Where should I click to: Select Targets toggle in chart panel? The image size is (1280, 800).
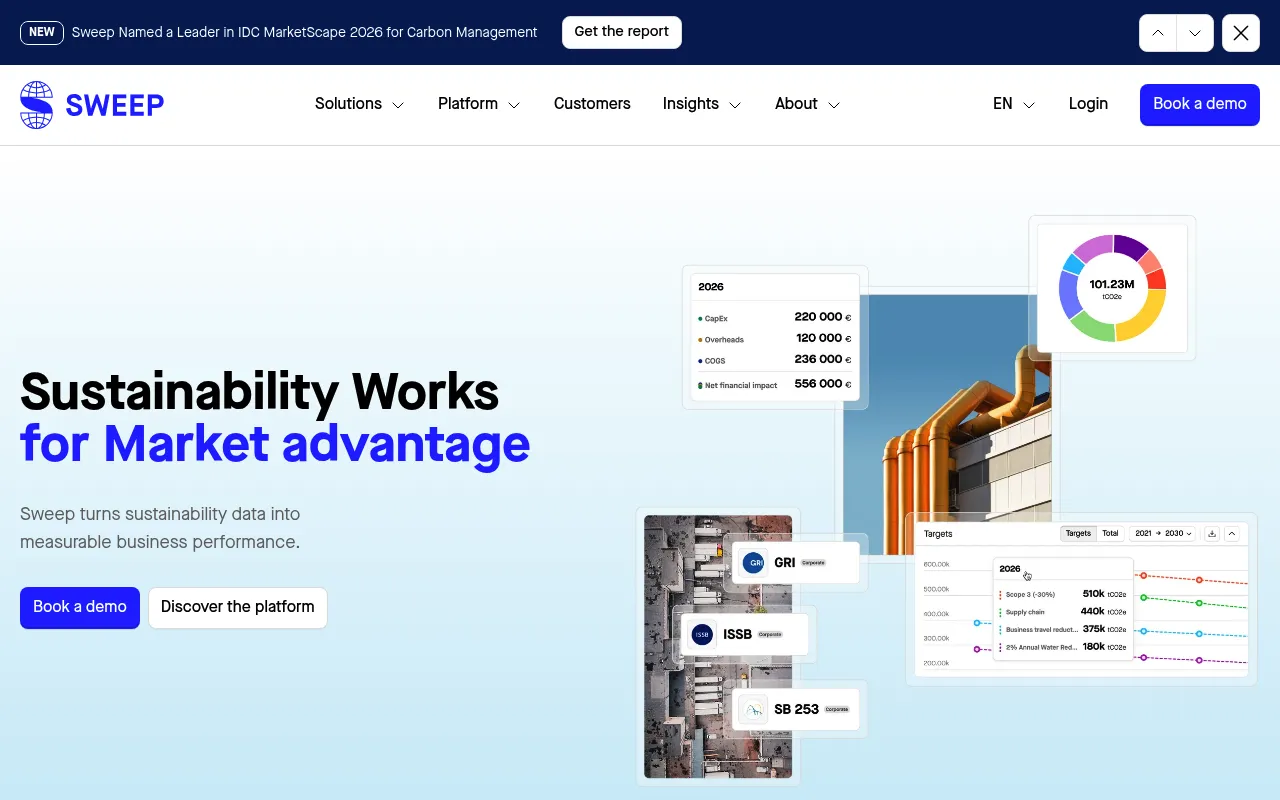click(1078, 534)
